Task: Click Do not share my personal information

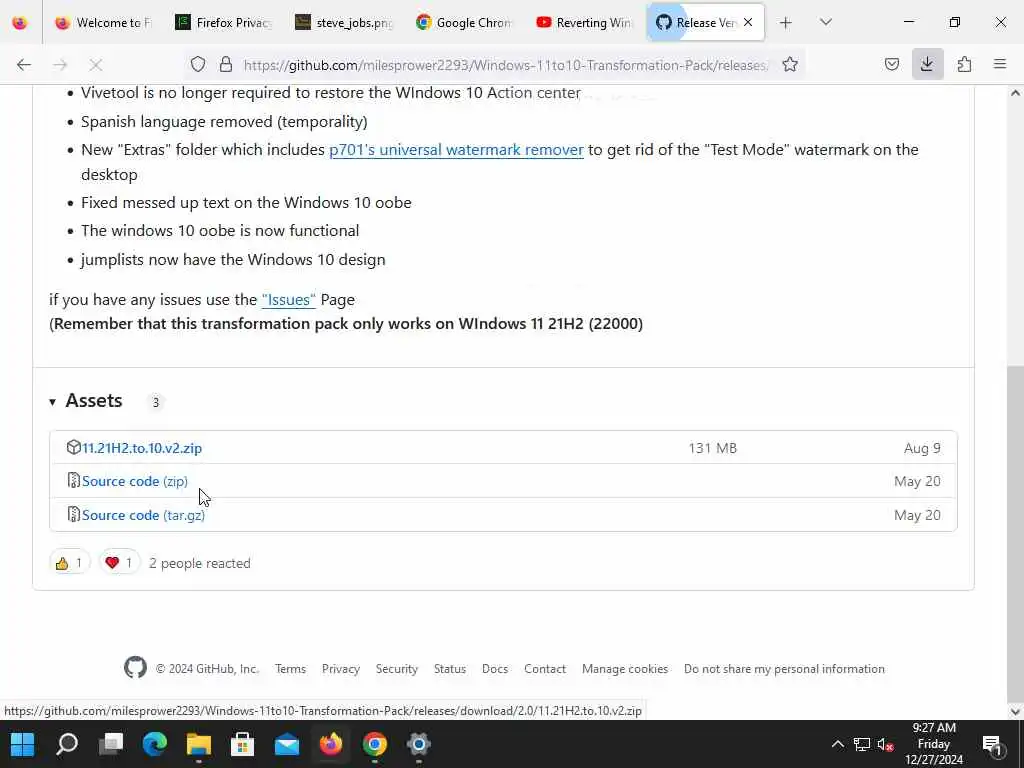Action: tap(784, 669)
